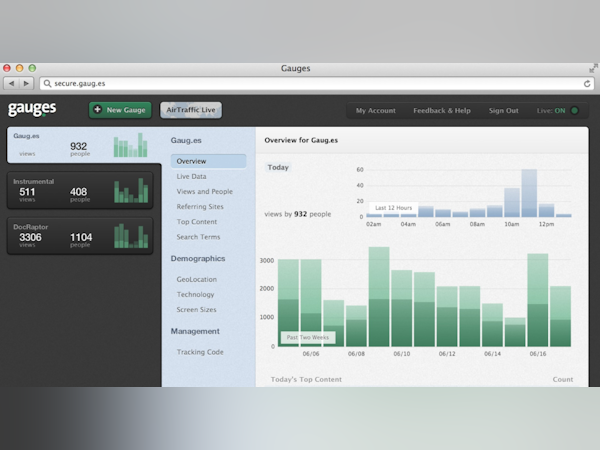The image size is (600, 450).
Task: Click the Today label
Action: point(278,167)
